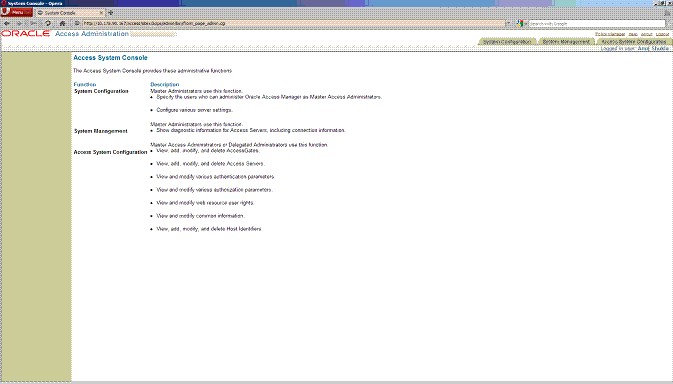Click 'View and modify common information' text

(200, 216)
